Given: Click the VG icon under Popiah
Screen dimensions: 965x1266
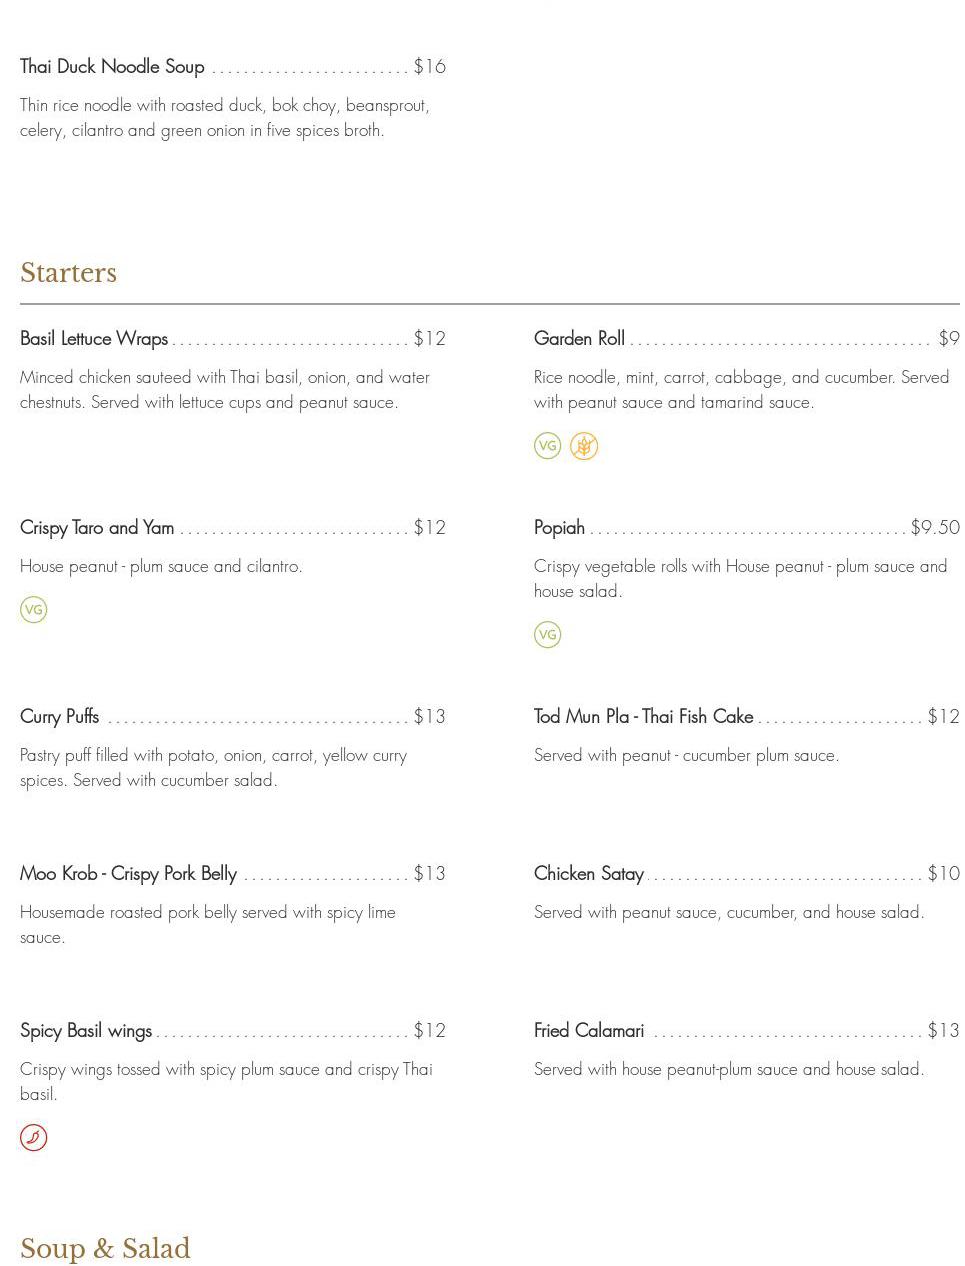Looking at the screenshot, I should (x=547, y=635).
